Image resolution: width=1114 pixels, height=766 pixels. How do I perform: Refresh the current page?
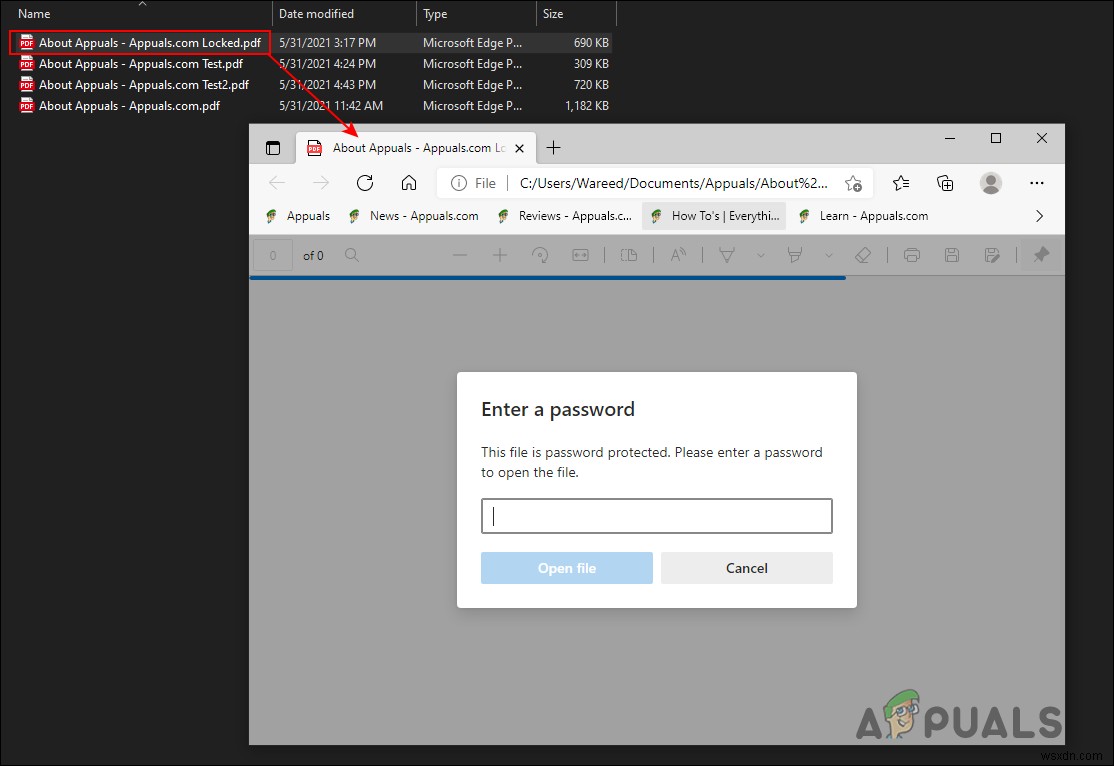pos(365,183)
